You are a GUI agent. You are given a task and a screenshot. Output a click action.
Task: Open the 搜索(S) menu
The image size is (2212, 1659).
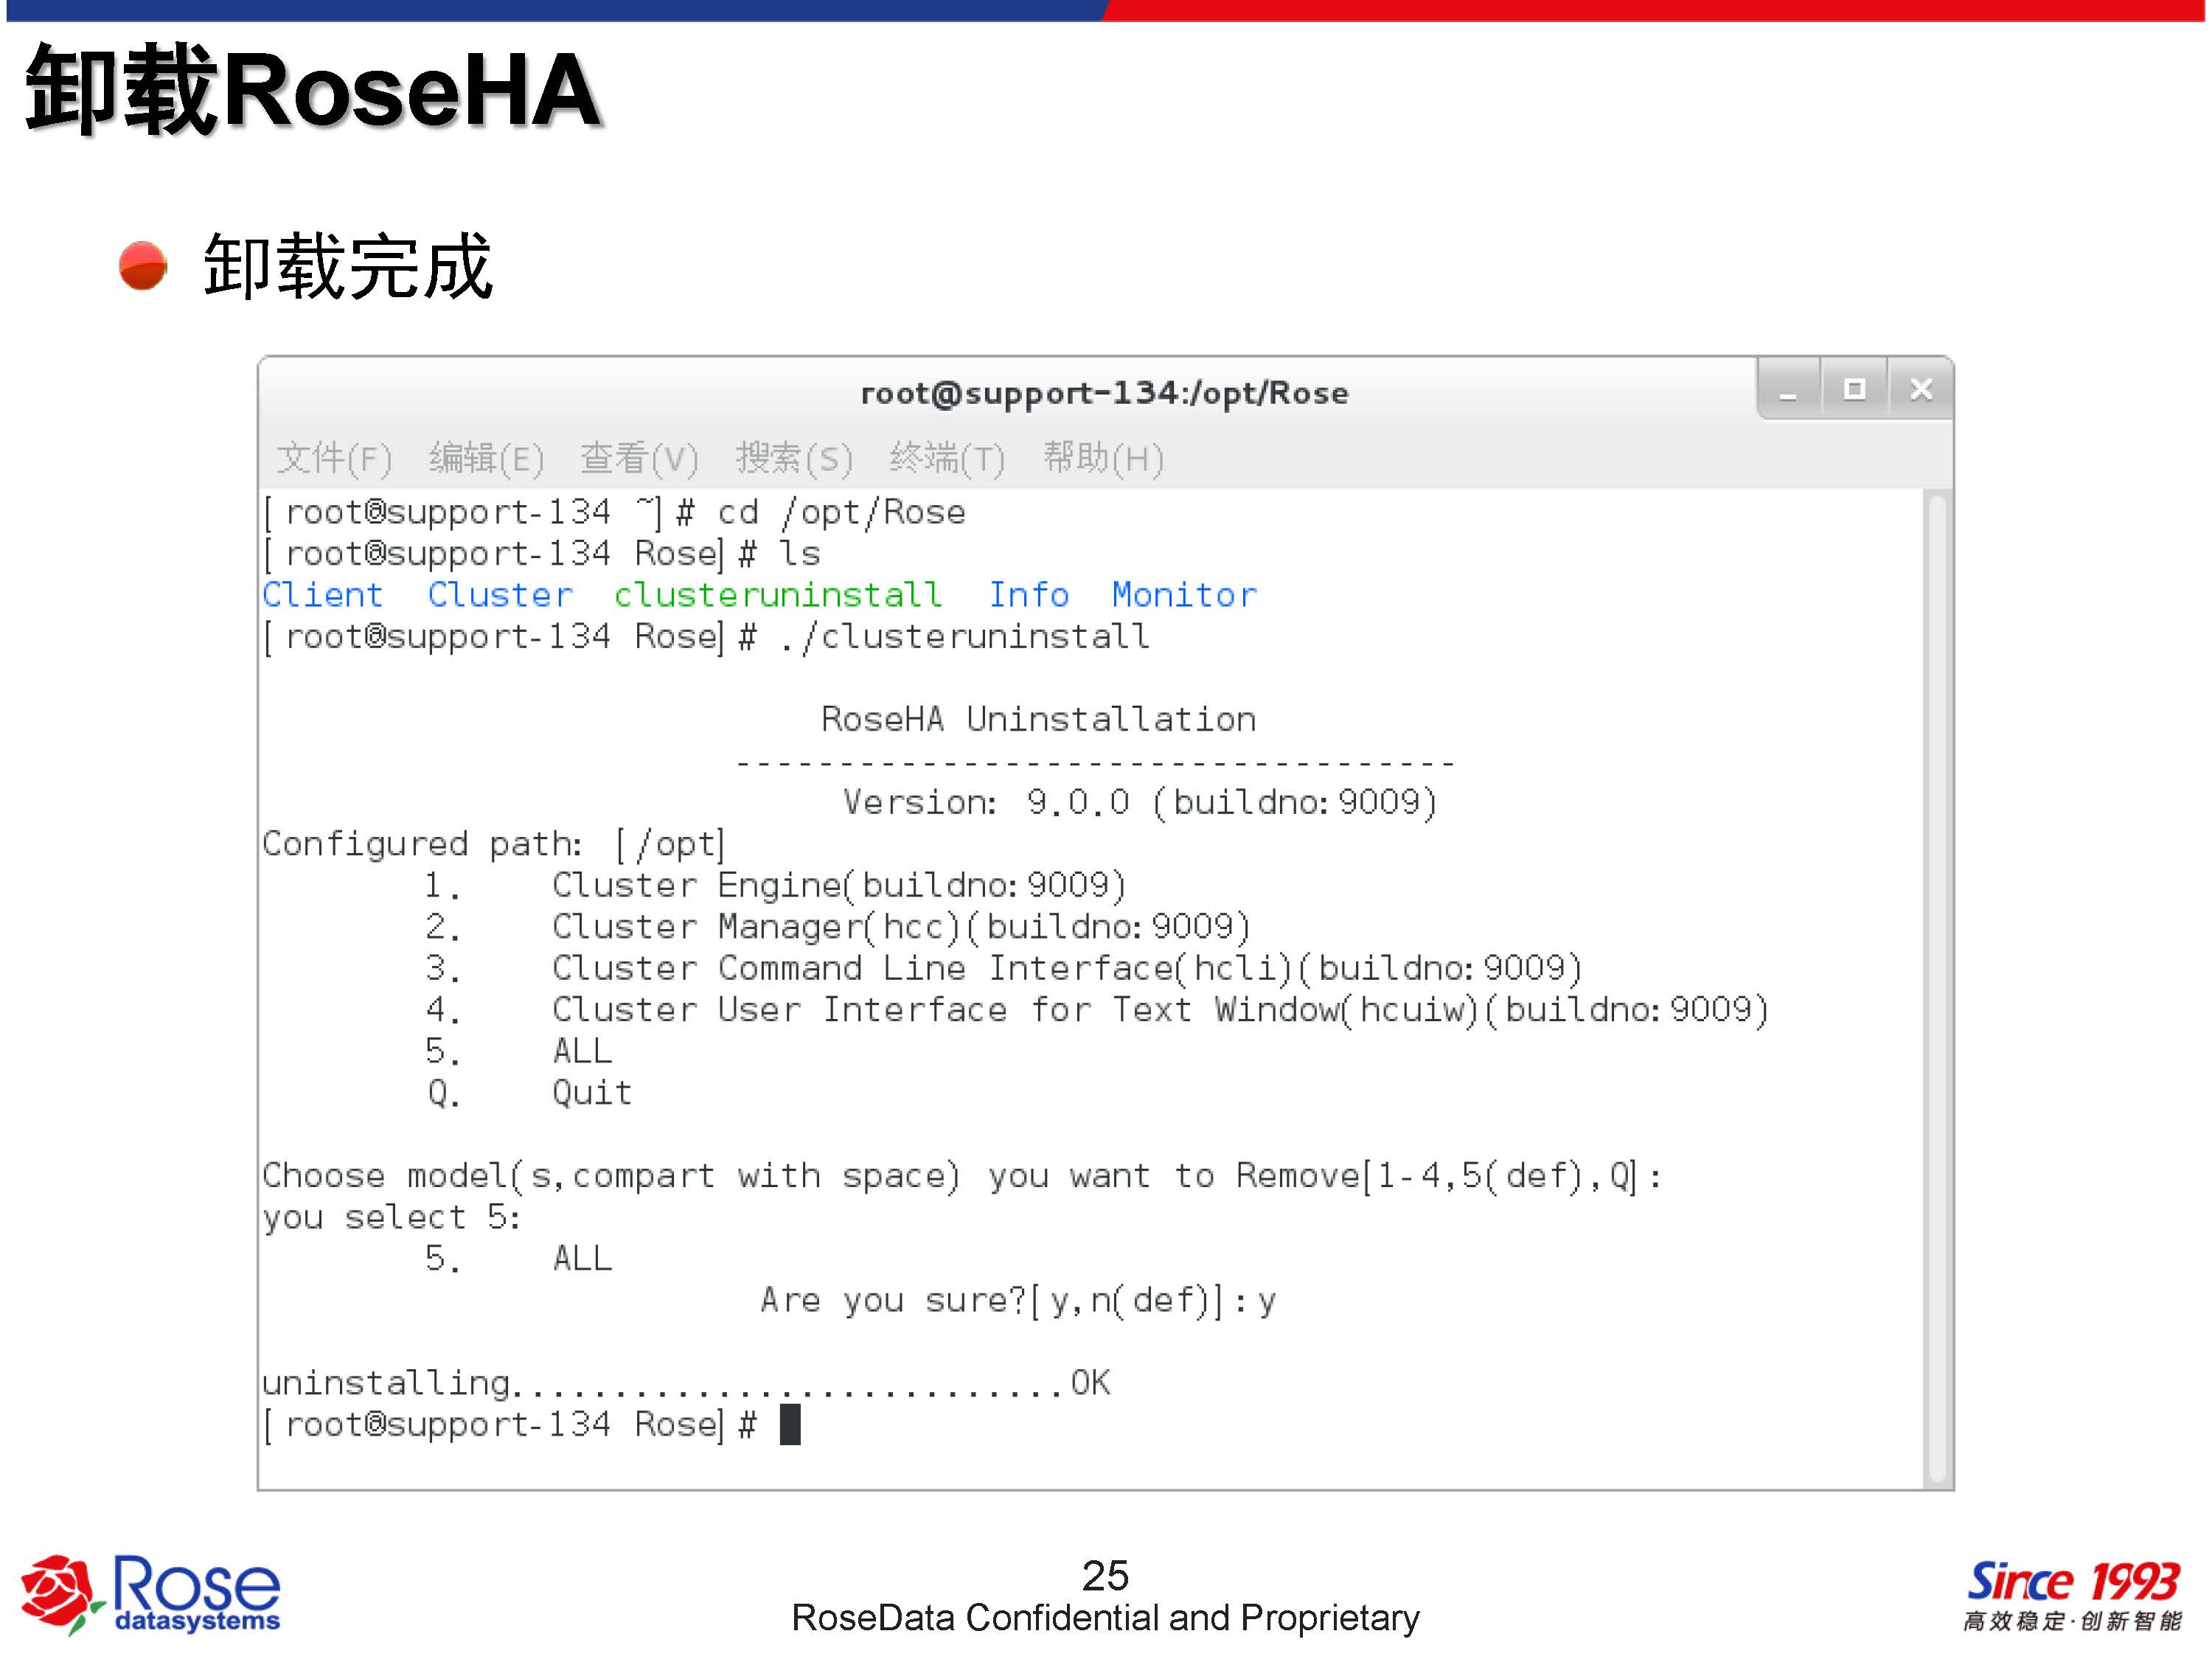click(794, 458)
